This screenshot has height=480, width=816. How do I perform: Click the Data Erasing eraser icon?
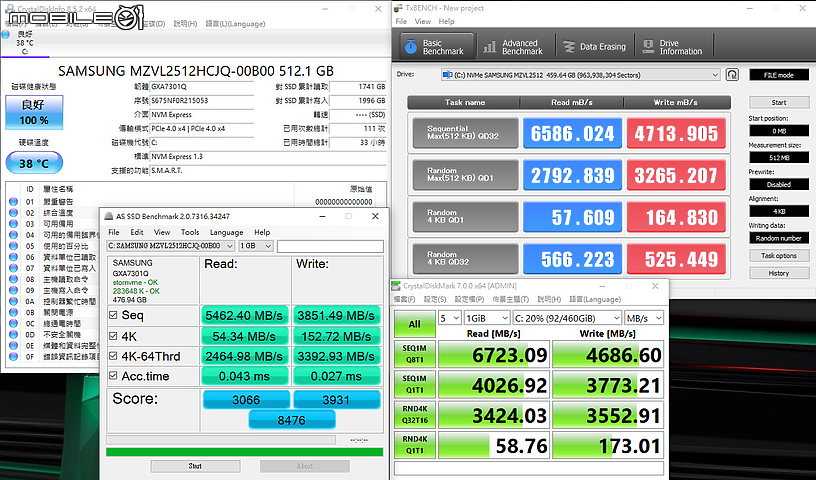coord(569,47)
